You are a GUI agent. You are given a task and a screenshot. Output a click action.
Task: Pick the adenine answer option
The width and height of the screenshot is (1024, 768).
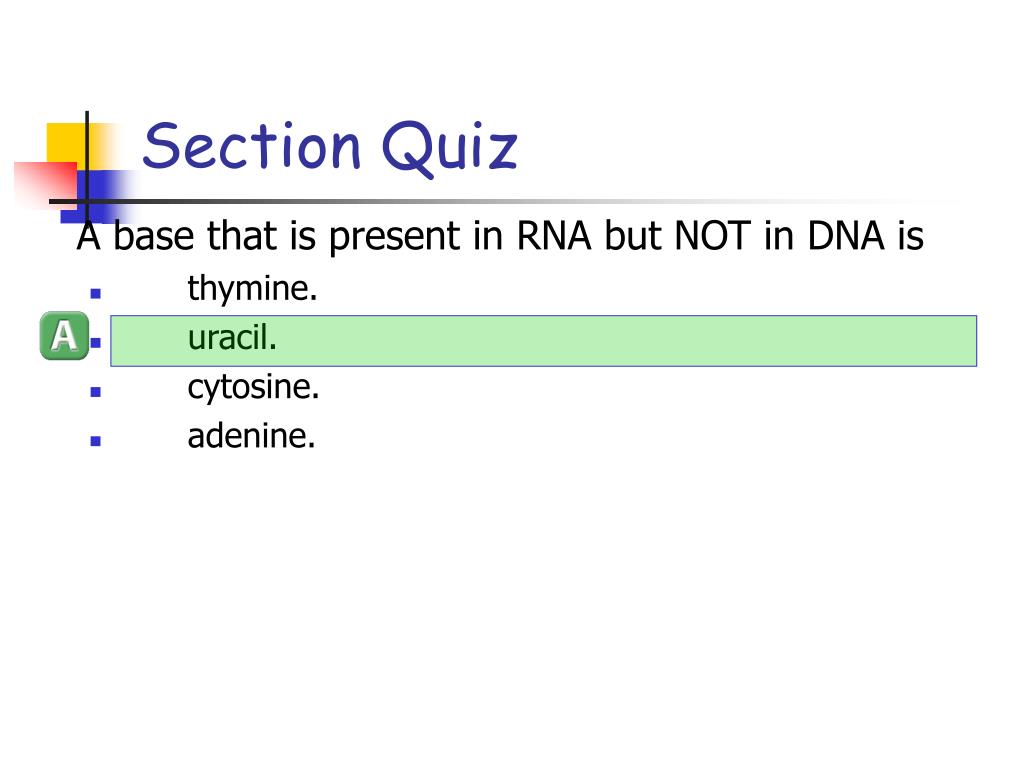tap(251, 436)
